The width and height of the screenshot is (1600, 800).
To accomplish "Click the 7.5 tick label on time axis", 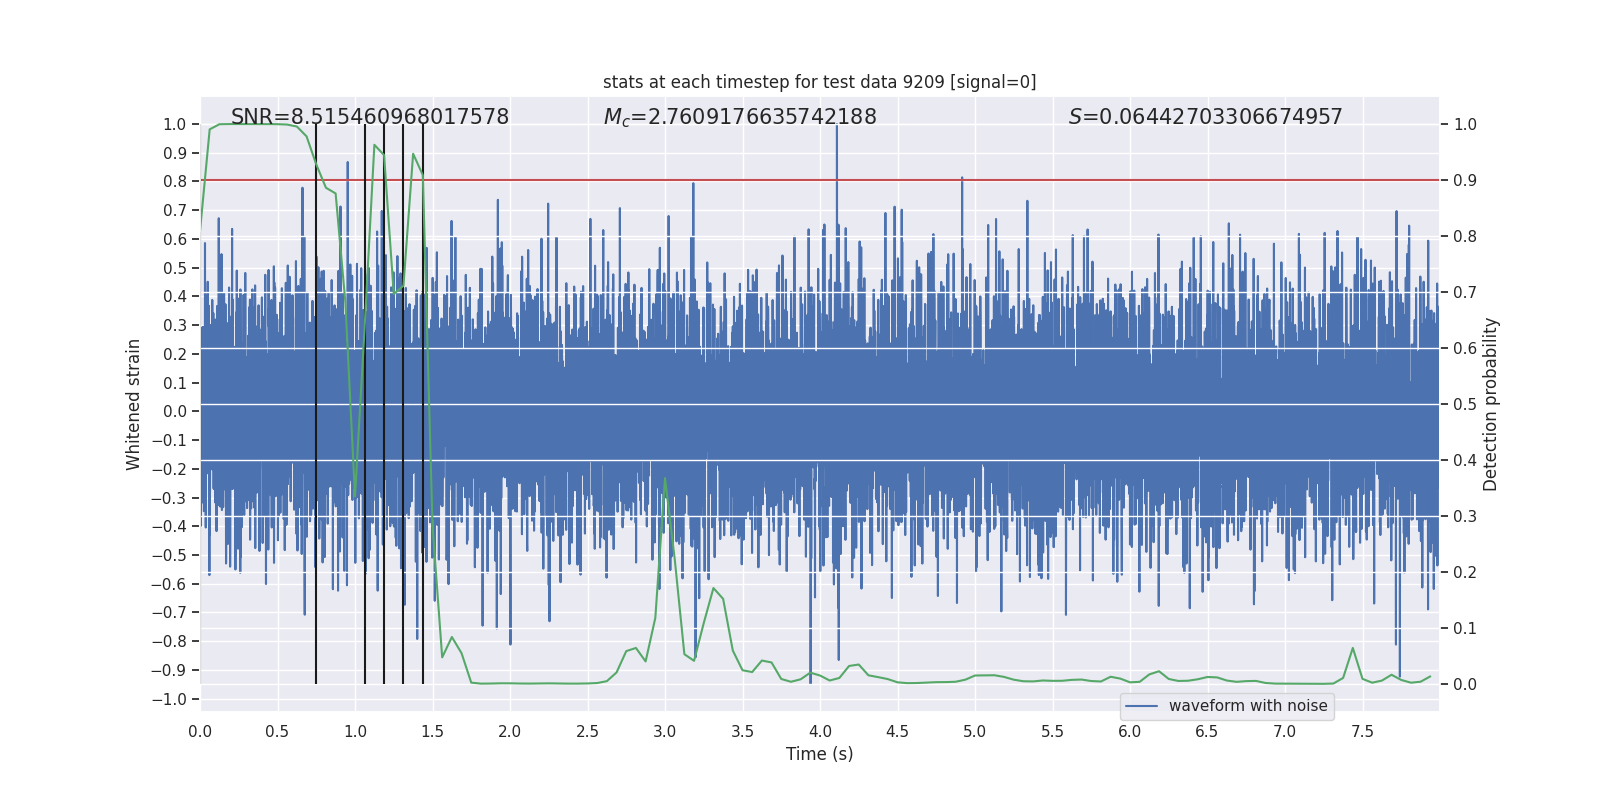I will pos(1362,731).
